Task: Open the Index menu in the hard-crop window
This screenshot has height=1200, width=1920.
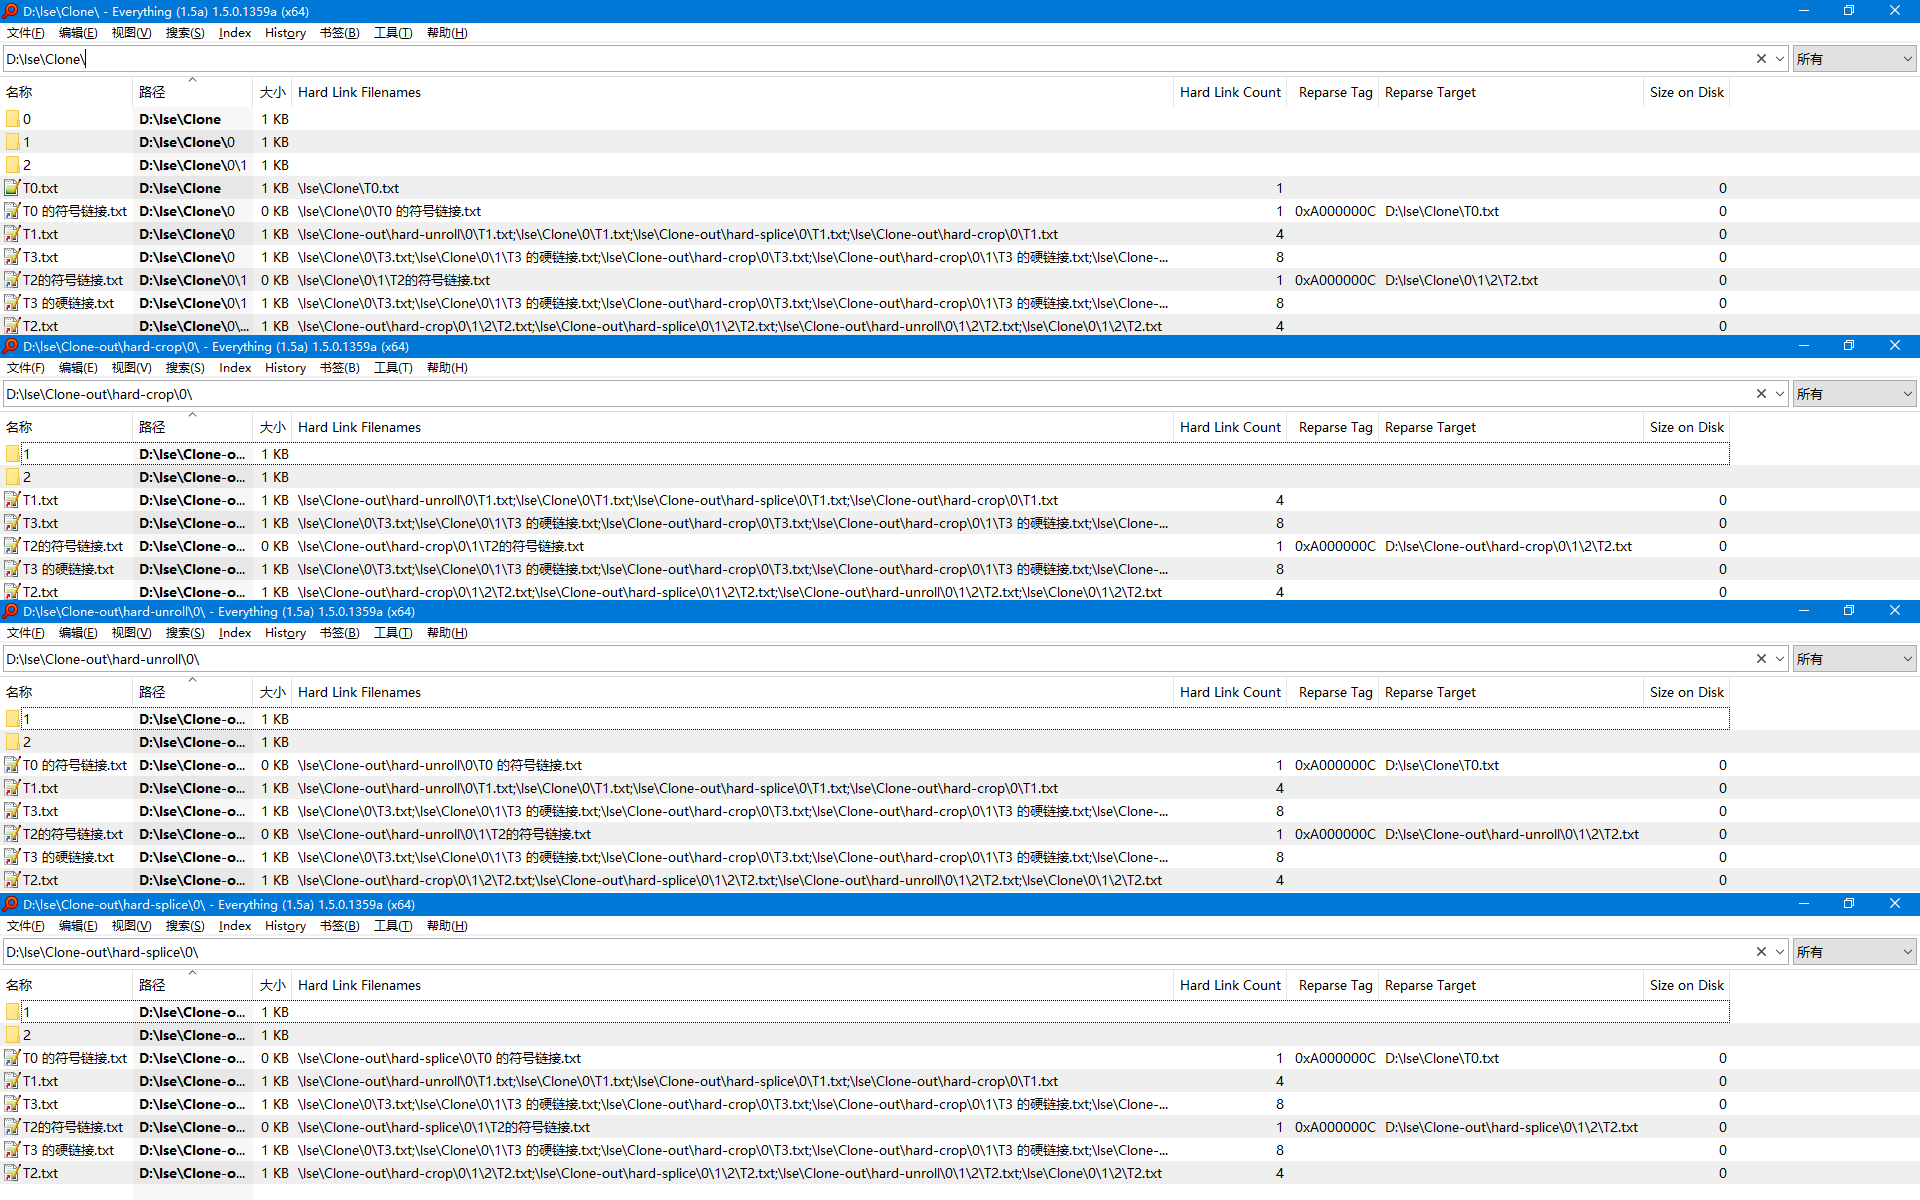Action: pyautogui.click(x=235, y=367)
